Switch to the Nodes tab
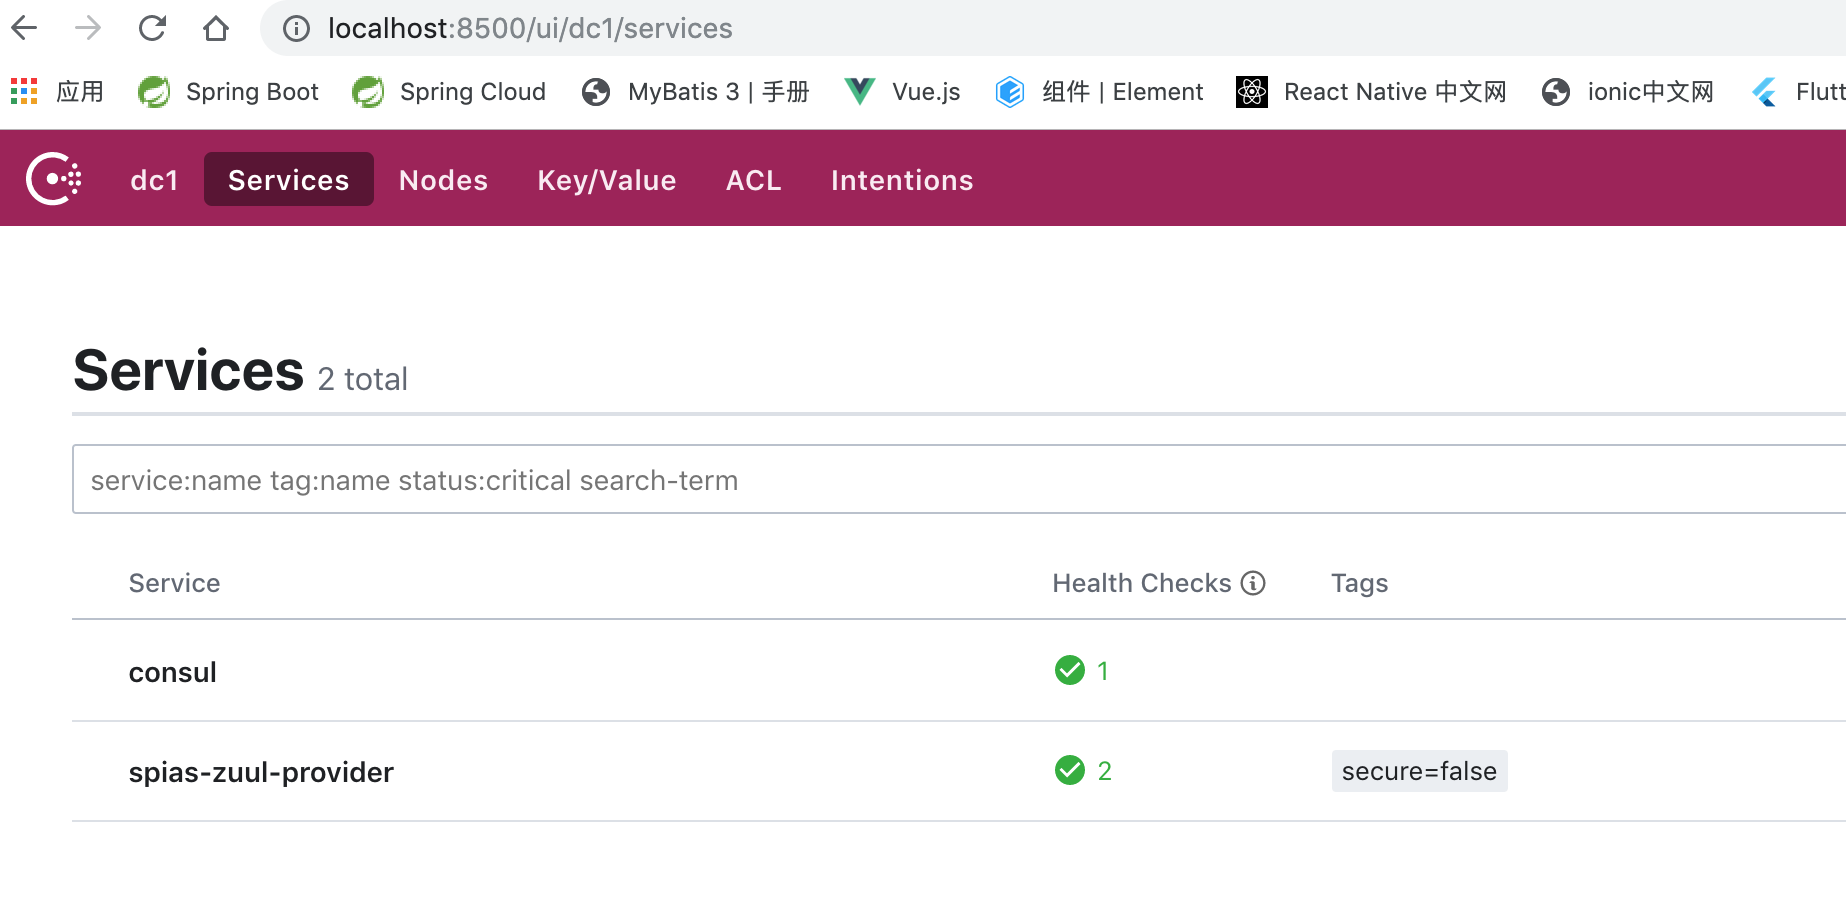The width and height of the screenshot is (1846, 906). [443, 180]
